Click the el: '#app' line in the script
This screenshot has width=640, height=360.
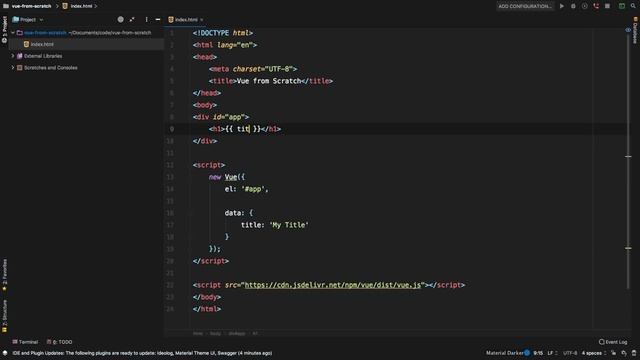click(x=247, y=189)
